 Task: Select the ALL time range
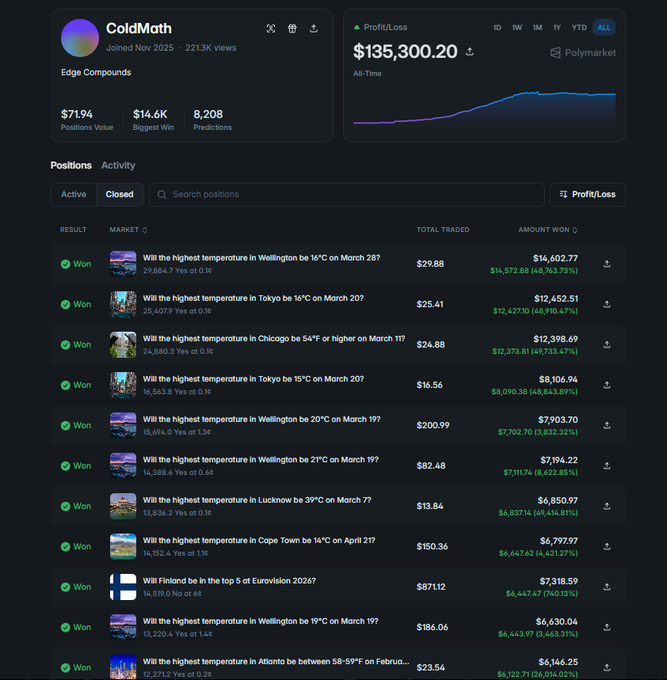tap(604, 27)
